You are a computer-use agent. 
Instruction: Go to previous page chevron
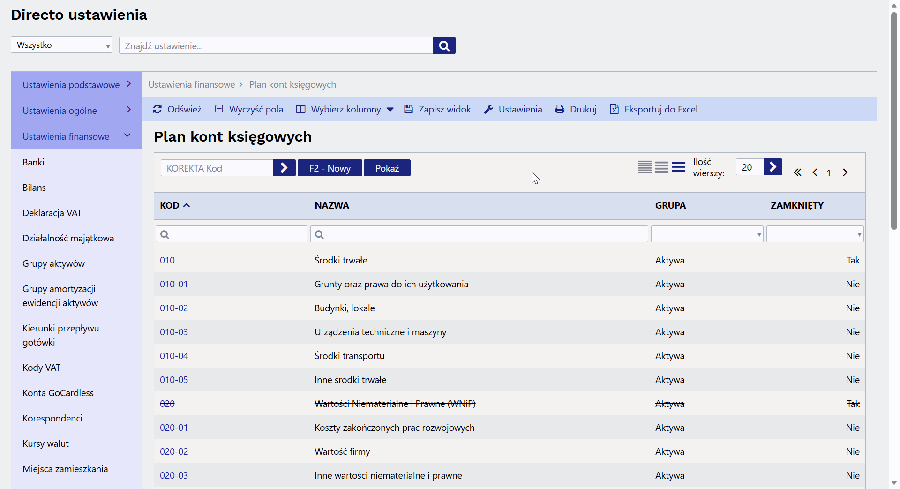click(x=815, y=172)
